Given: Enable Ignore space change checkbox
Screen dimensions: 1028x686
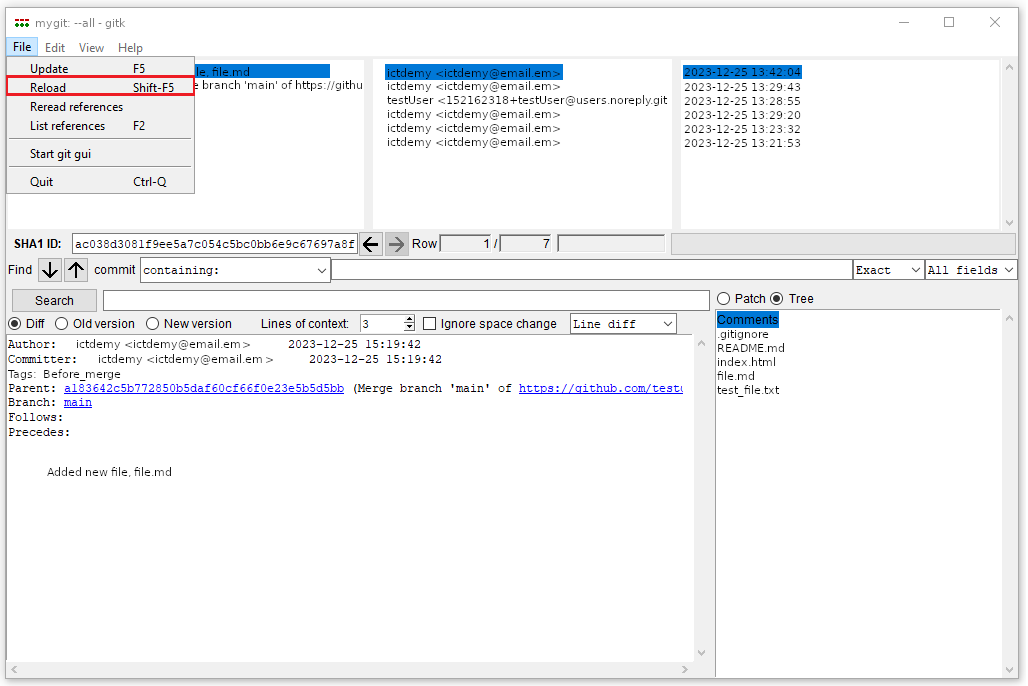Looking at the screenshot, I should [430, 324].
